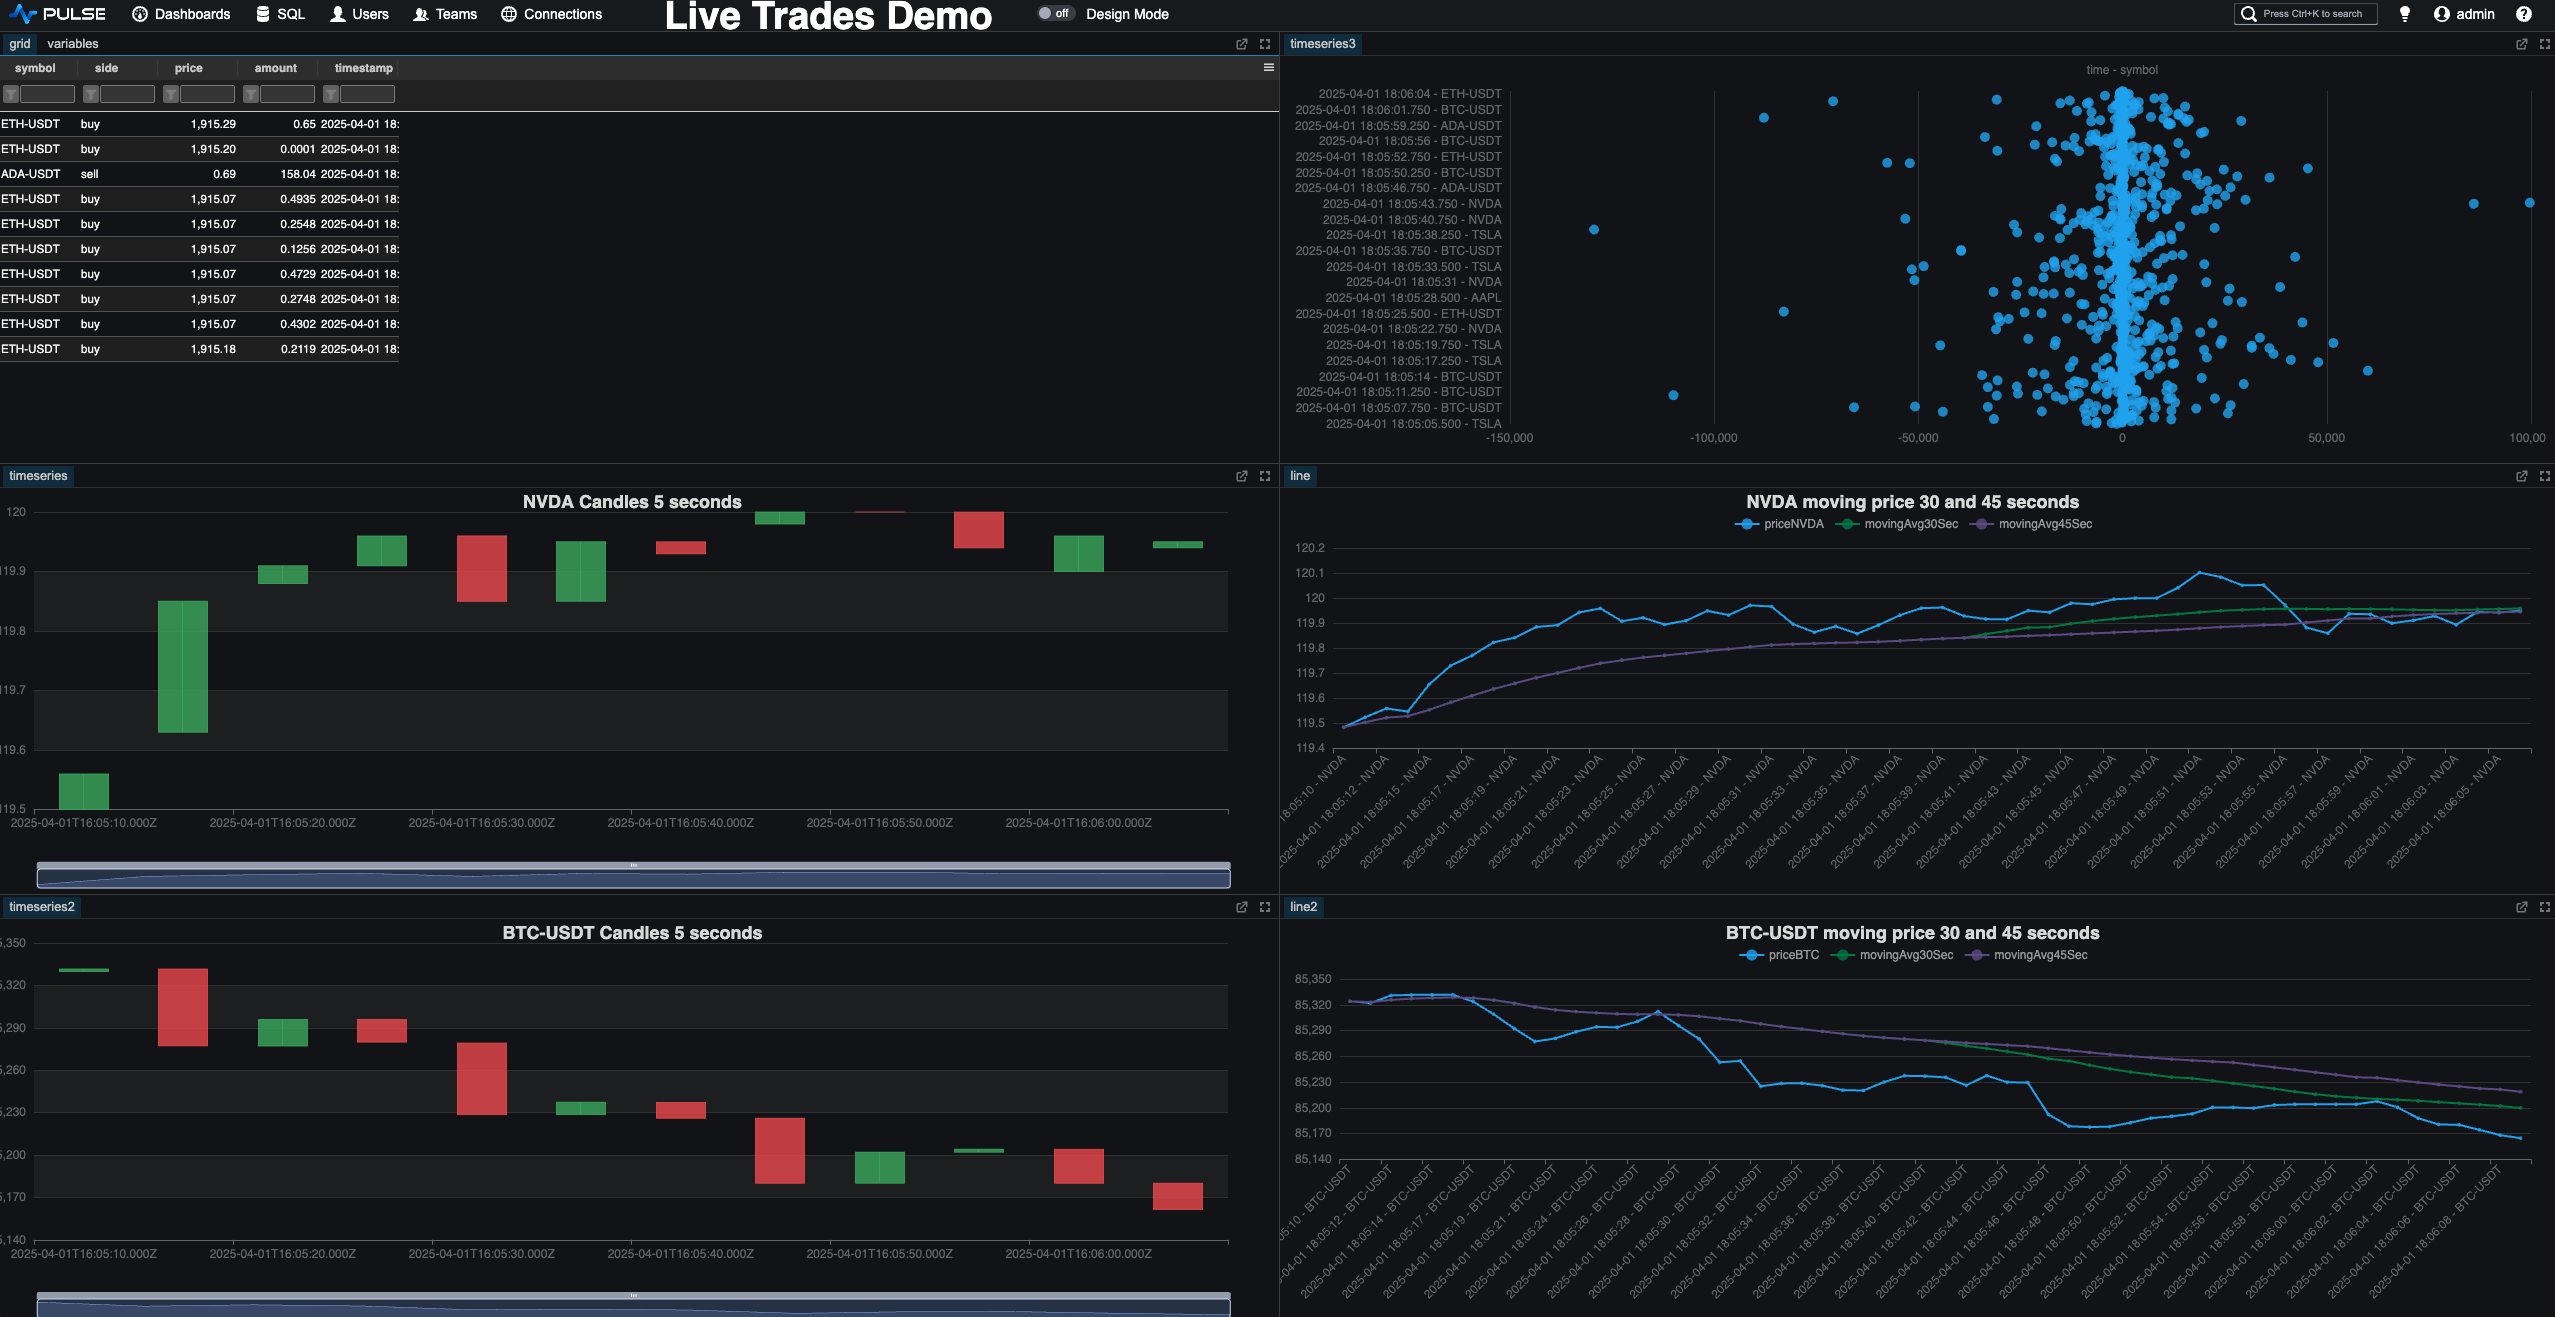Open the lightbulb tips icon
The height and width of the screenshot is (1317, 2555).
coord(2404,14)
